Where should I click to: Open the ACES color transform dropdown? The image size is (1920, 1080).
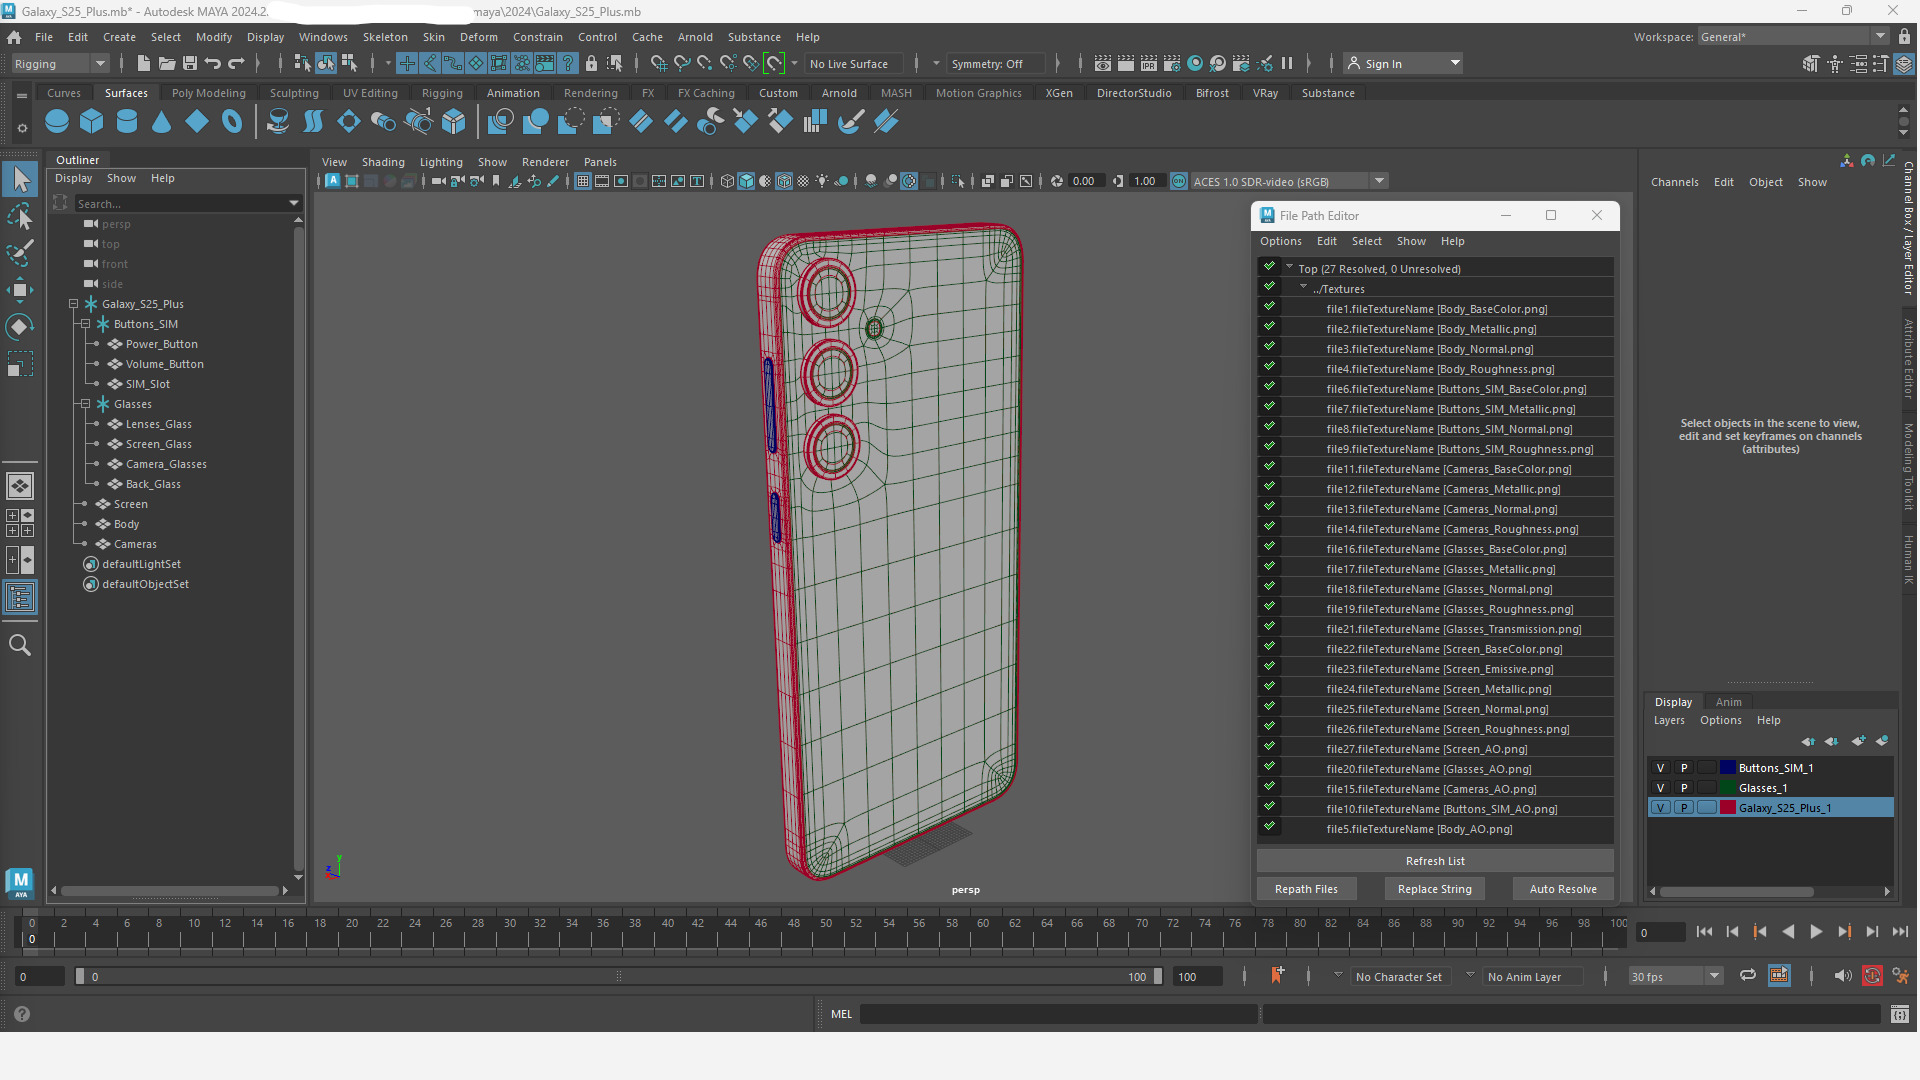(x=1379, y=181)
